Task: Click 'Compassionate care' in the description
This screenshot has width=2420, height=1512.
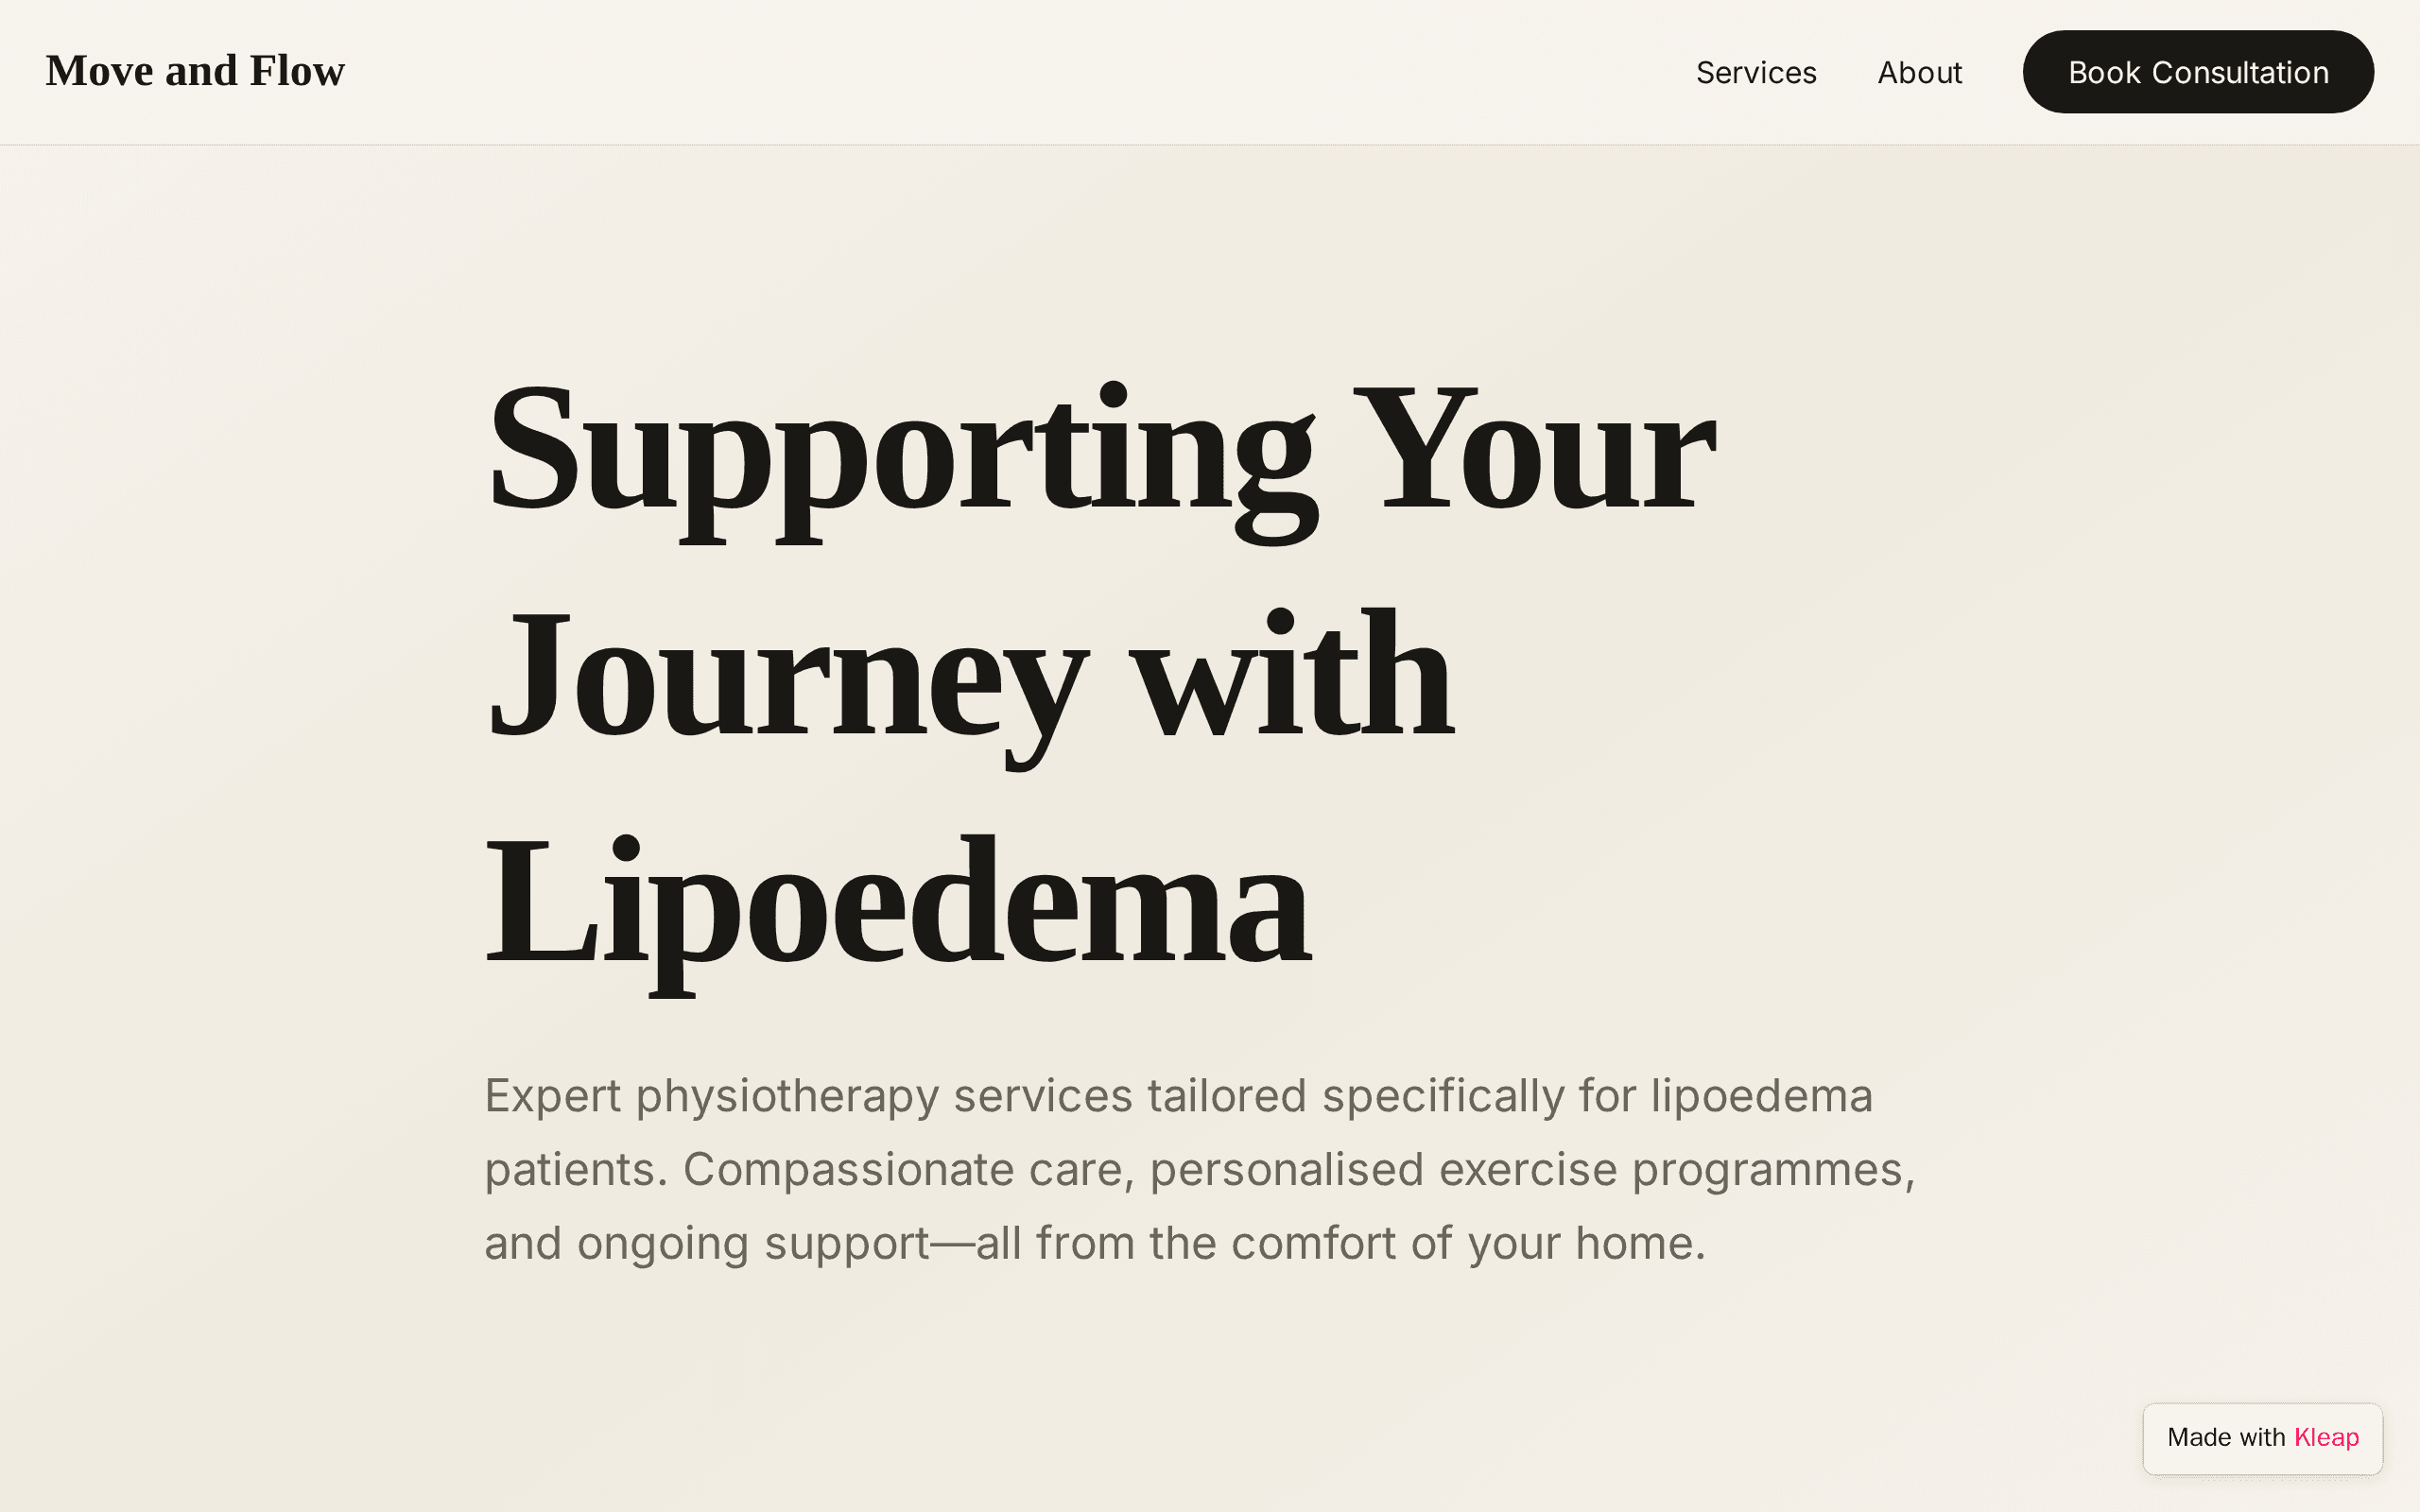Action: [908, 1171]
